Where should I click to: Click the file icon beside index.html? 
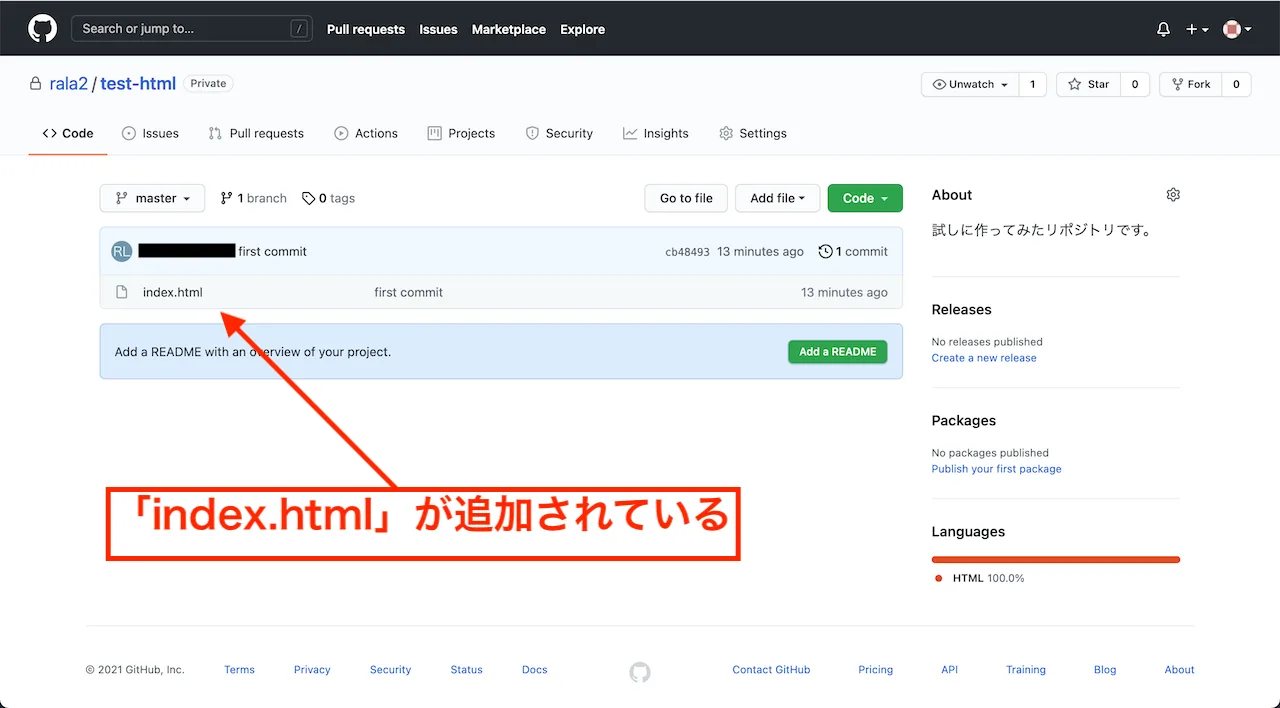tap(122, 292)
